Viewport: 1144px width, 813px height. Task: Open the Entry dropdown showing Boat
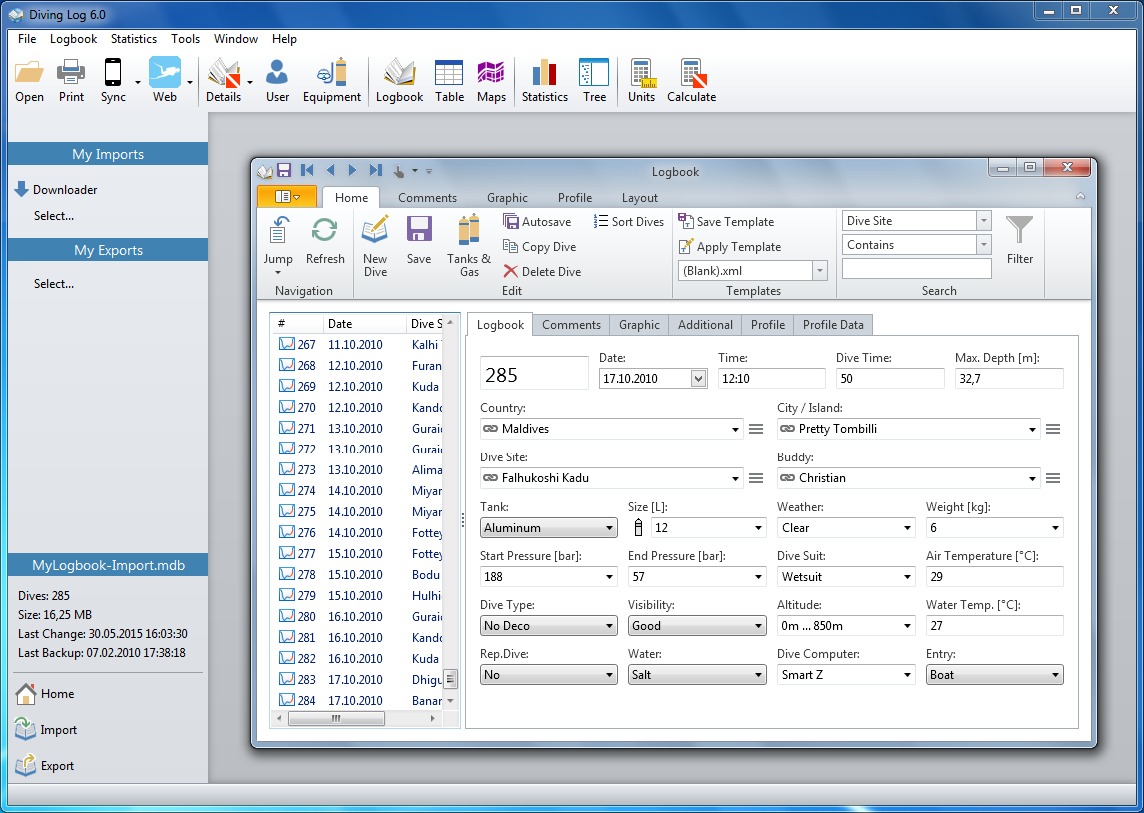(x=1055, y=675)
